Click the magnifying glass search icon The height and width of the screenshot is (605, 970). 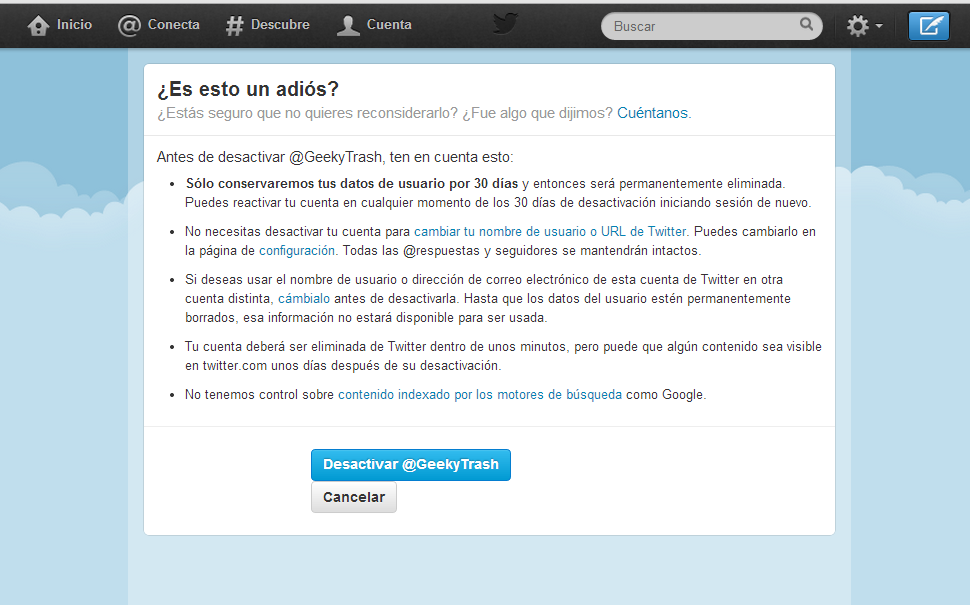click(x=807, y=25)
